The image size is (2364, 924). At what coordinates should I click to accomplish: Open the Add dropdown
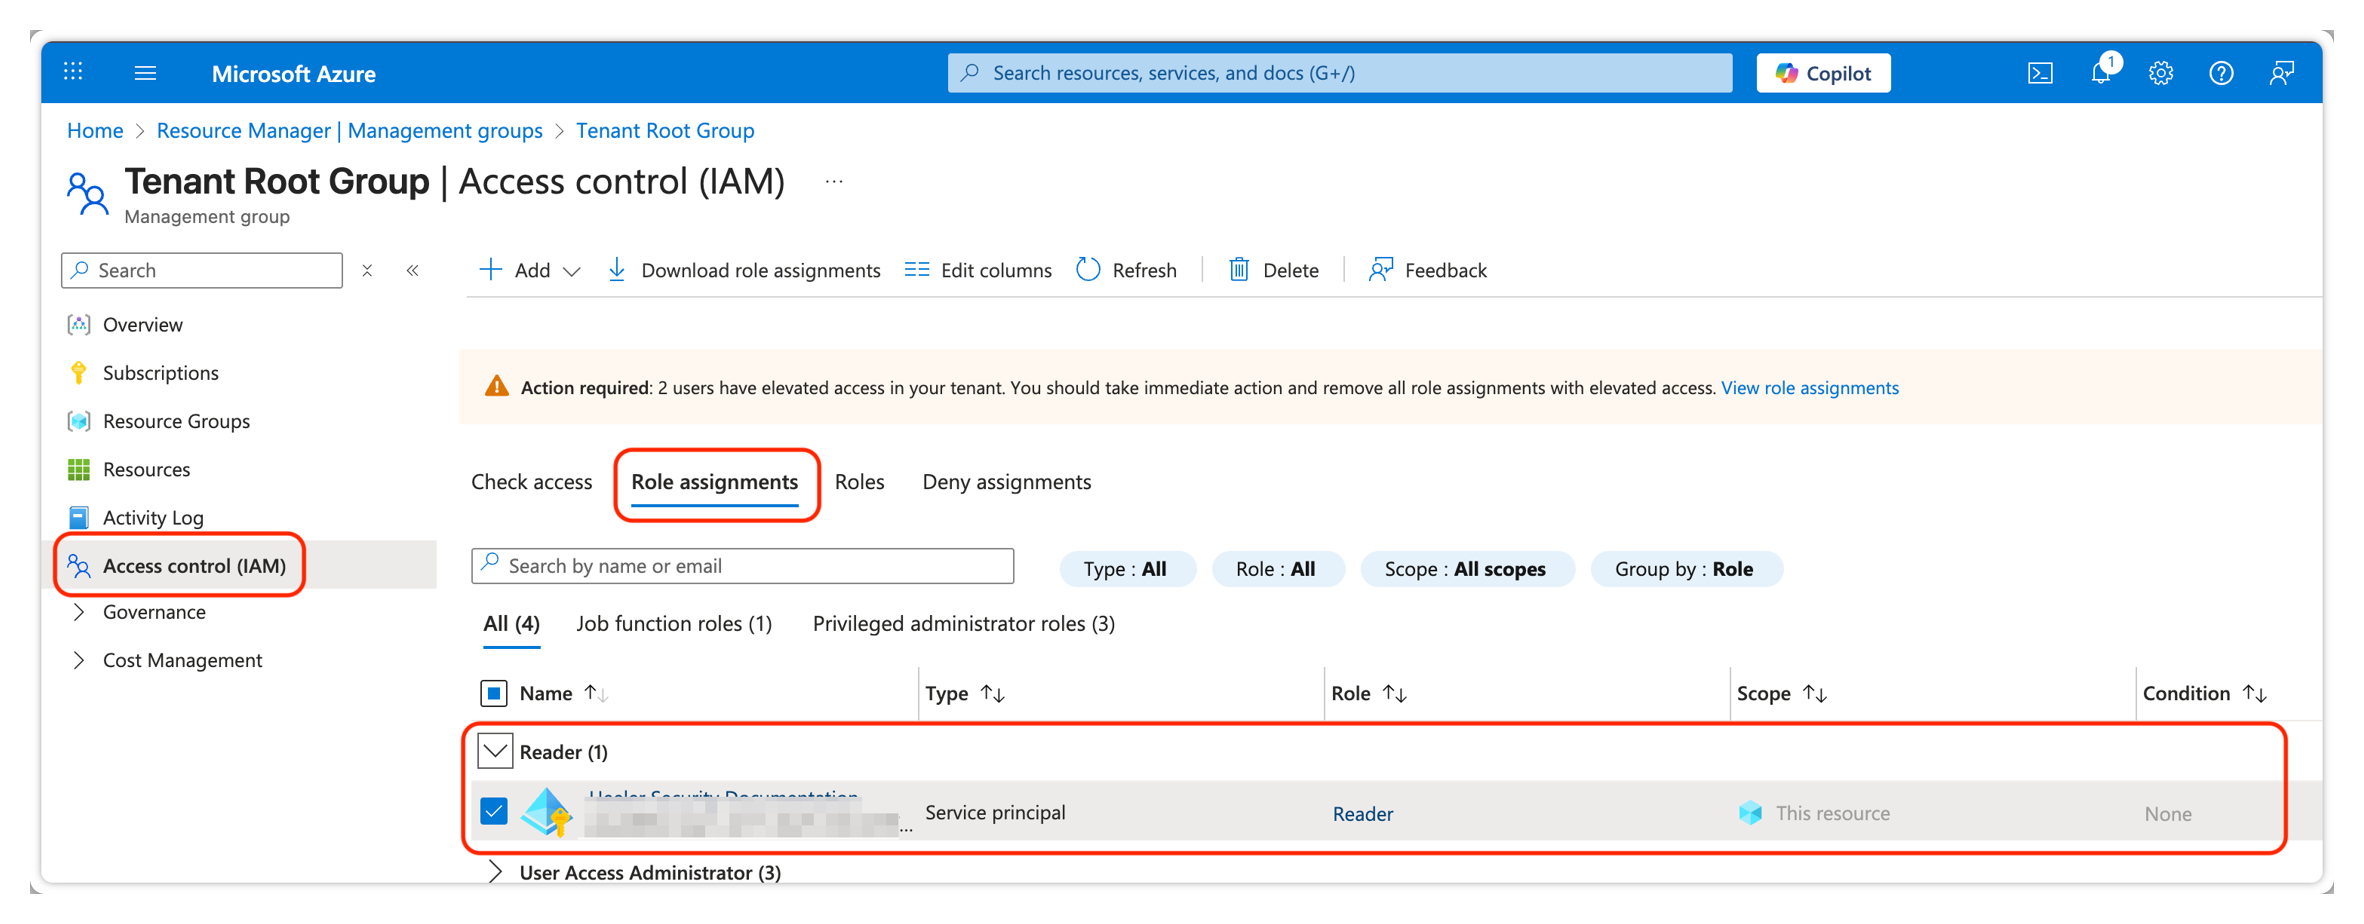coord(530,270)
